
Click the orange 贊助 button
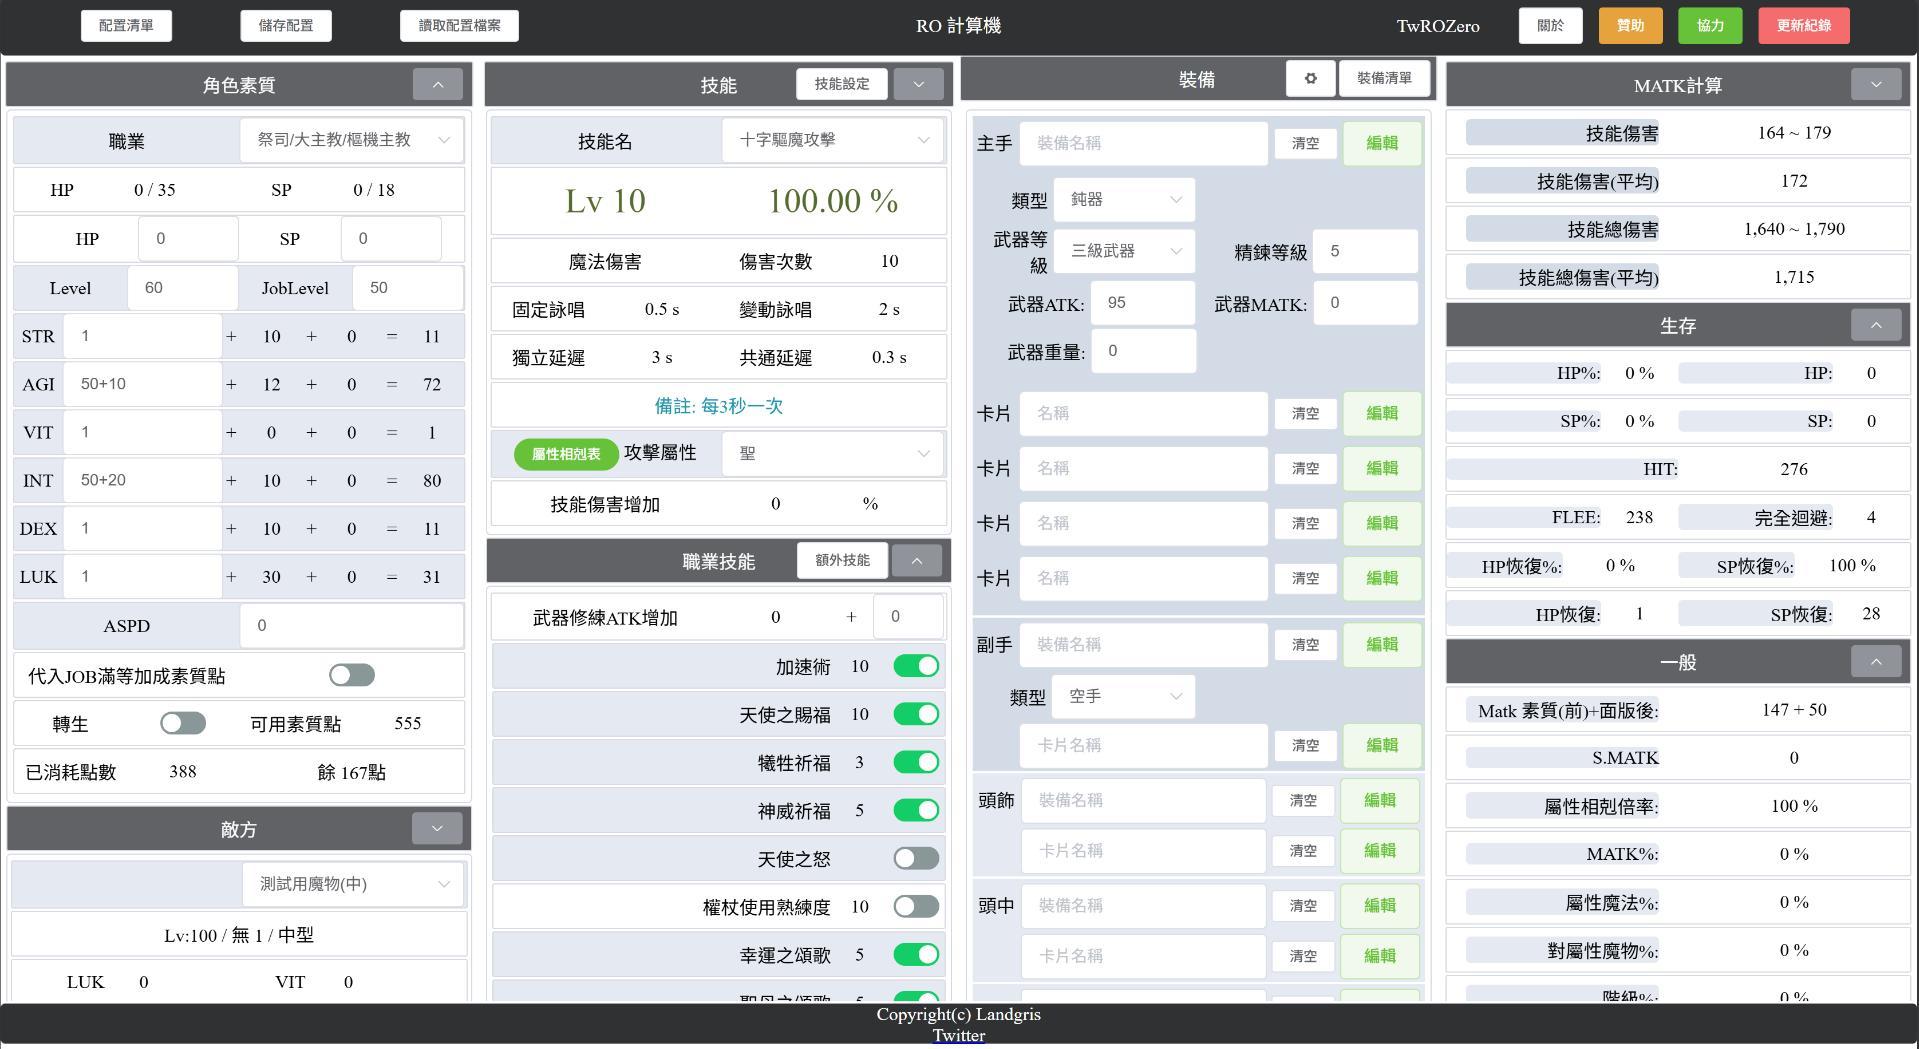click(1630, 26)
